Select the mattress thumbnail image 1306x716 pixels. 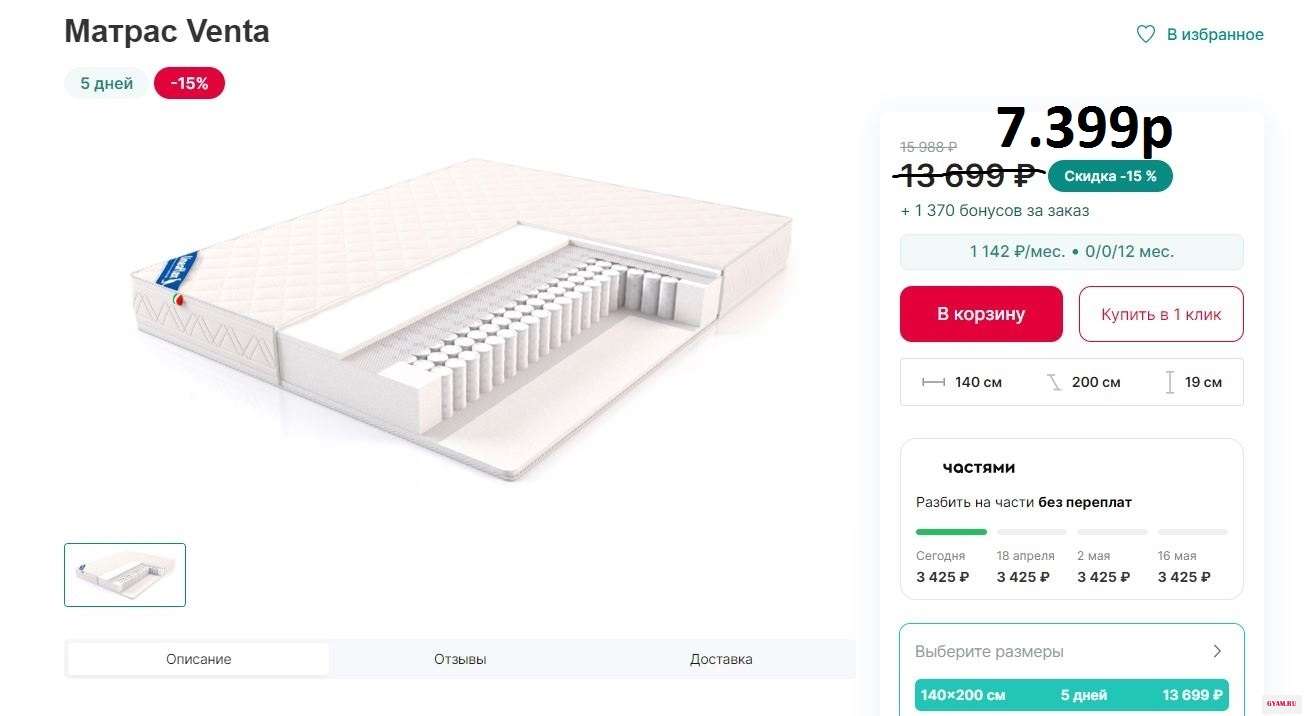pos(125,575)
